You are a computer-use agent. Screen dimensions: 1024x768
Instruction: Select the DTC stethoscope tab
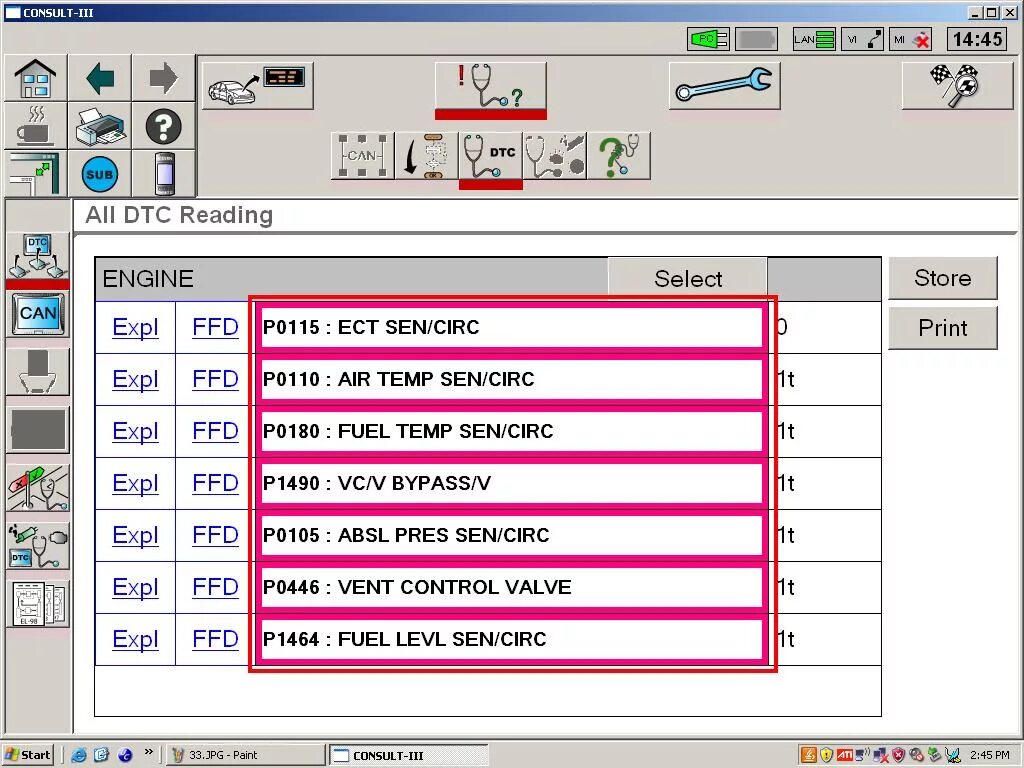tap(490, 155)
